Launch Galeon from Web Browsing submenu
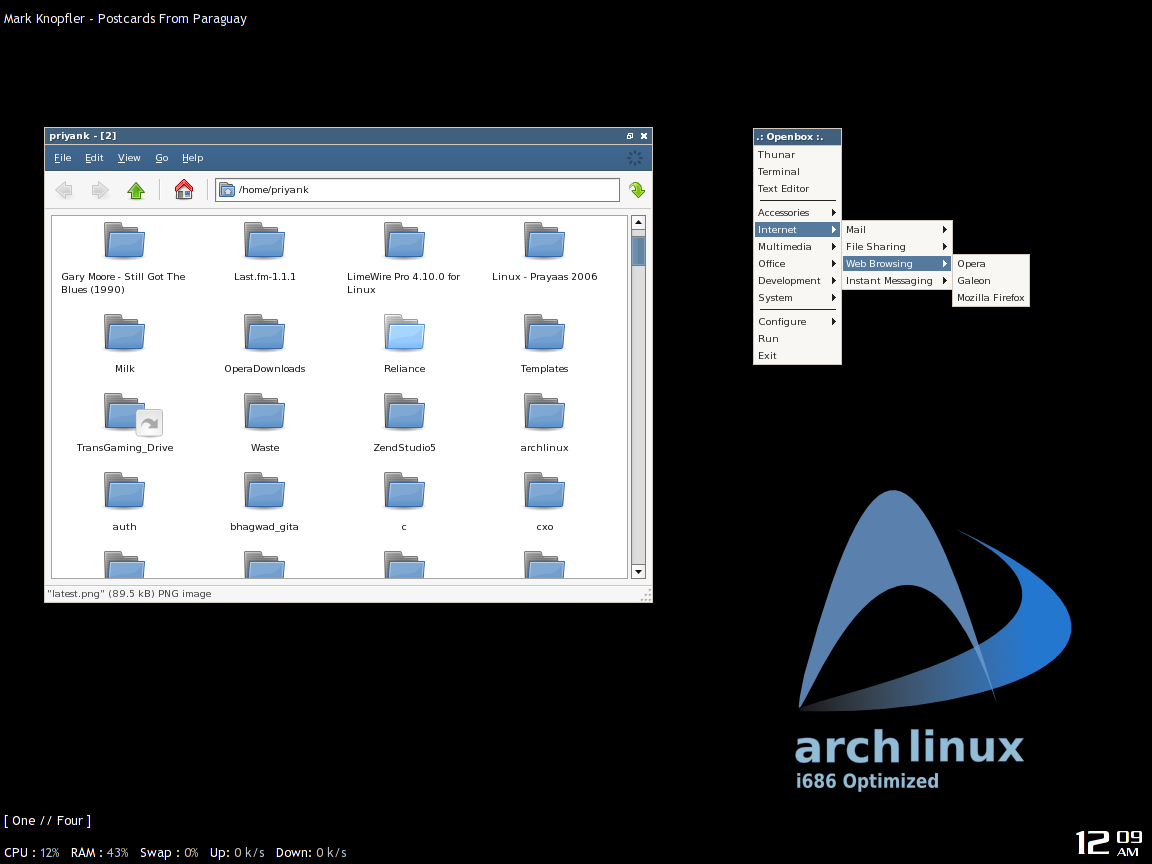 (990, 280)
